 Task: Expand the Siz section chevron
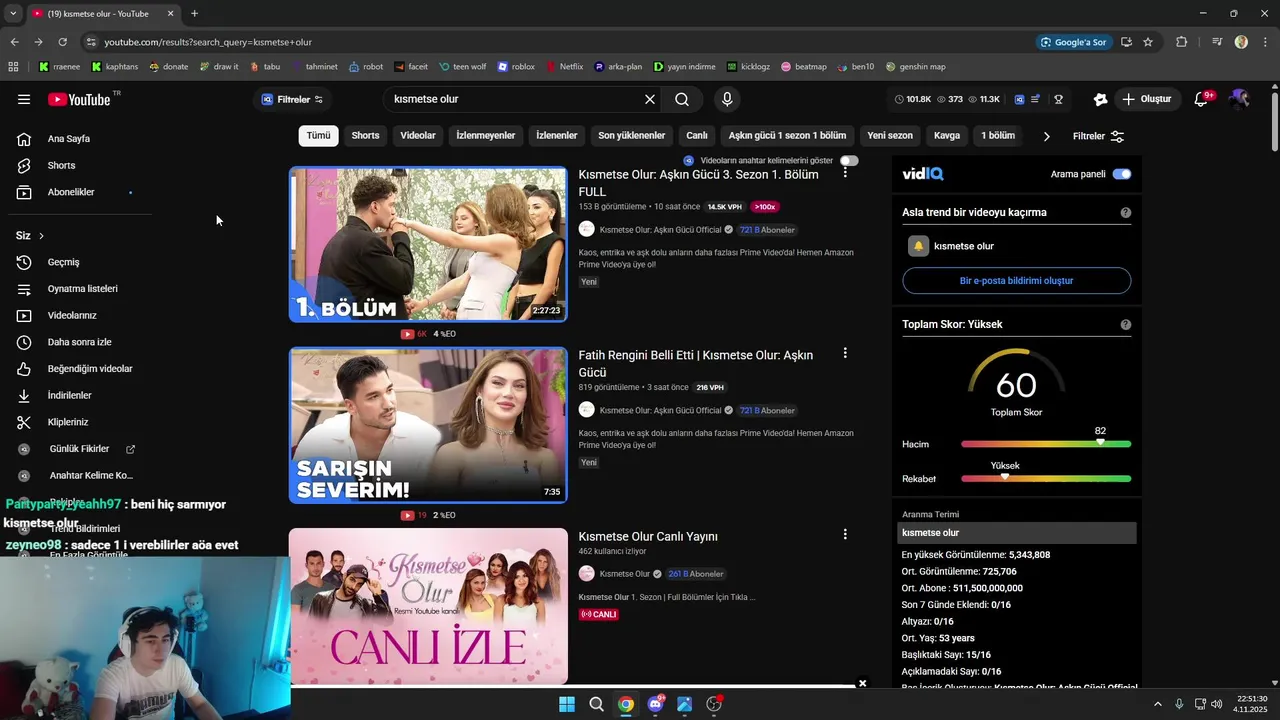click(x=41, y=236)
